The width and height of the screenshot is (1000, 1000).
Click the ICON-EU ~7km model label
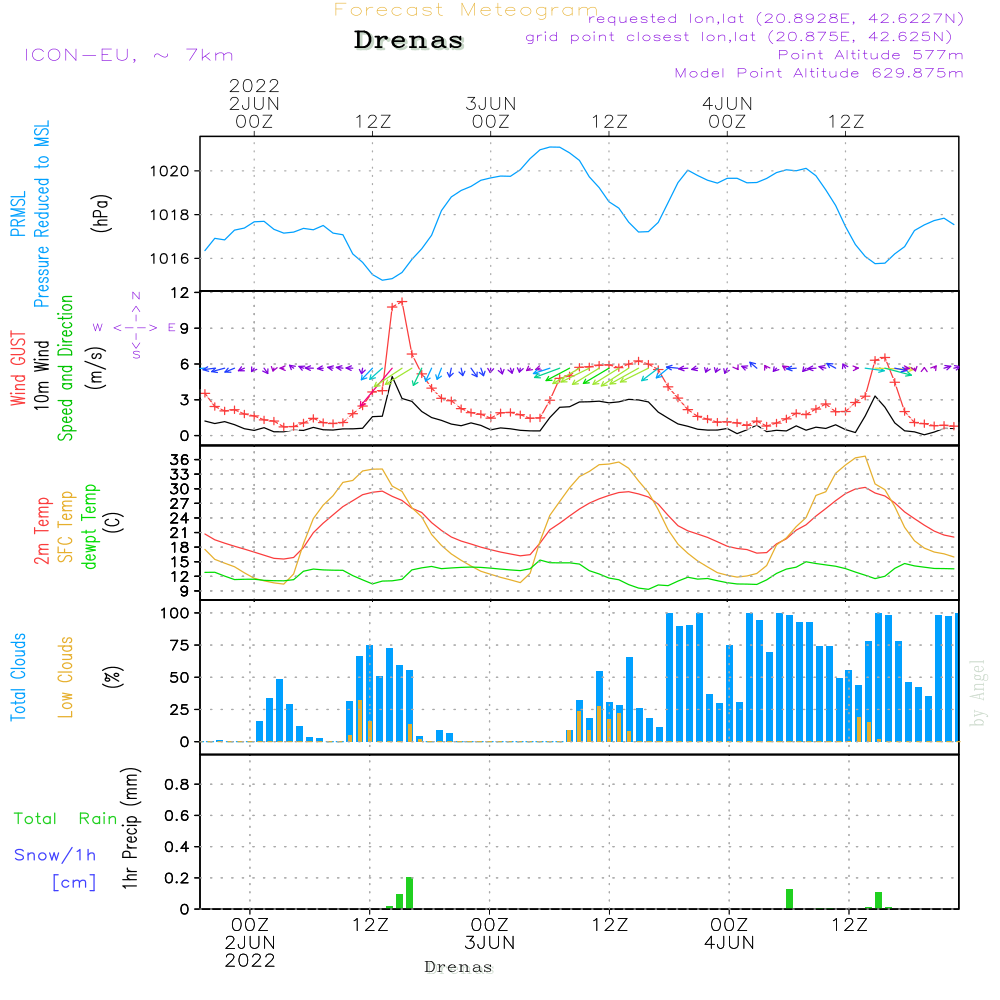pos(129,55)
